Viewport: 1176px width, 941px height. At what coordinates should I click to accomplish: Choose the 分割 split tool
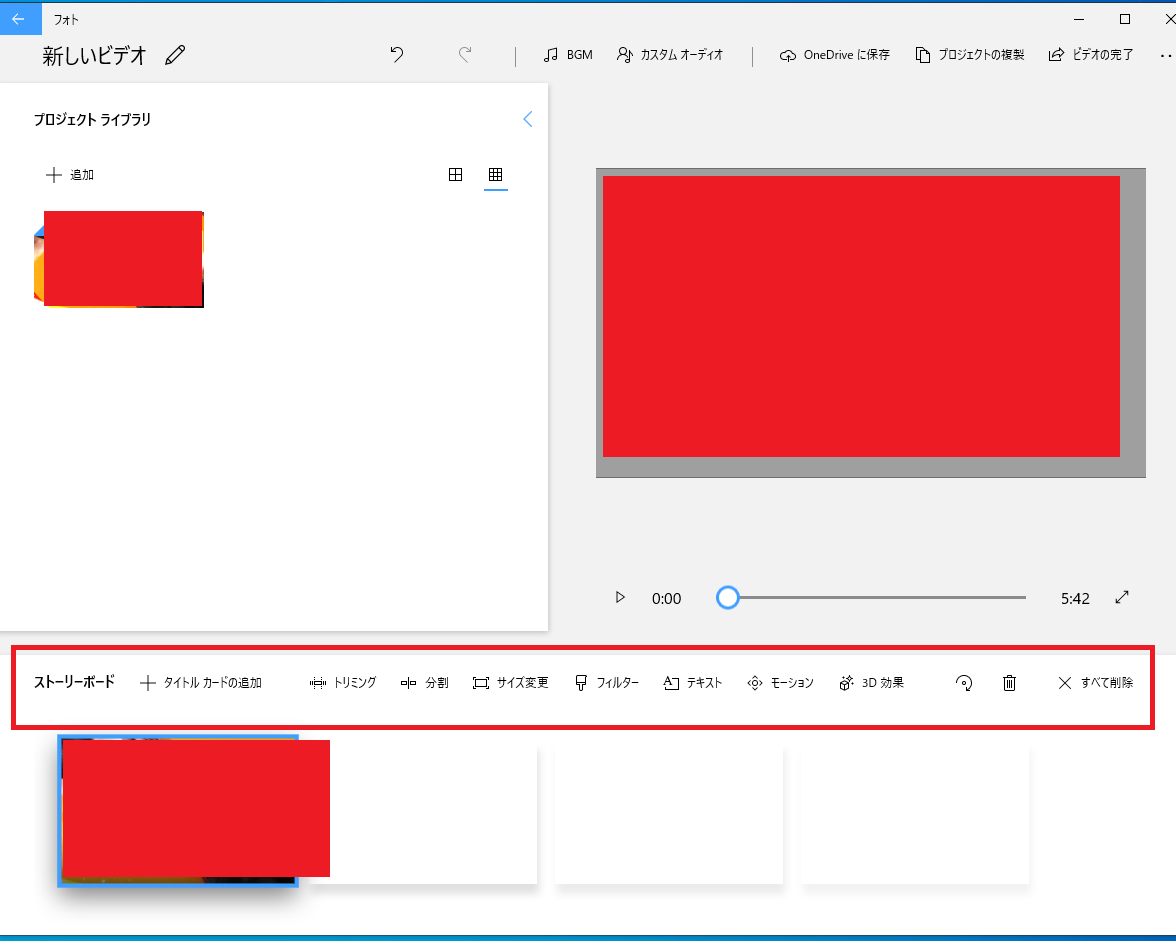(x=424, y=683)
